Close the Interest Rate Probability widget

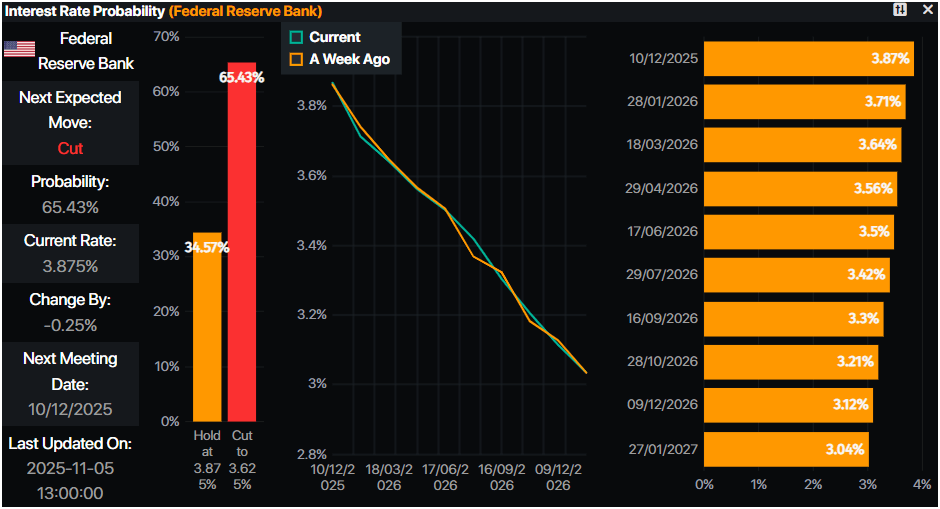[x=927, y=10]
